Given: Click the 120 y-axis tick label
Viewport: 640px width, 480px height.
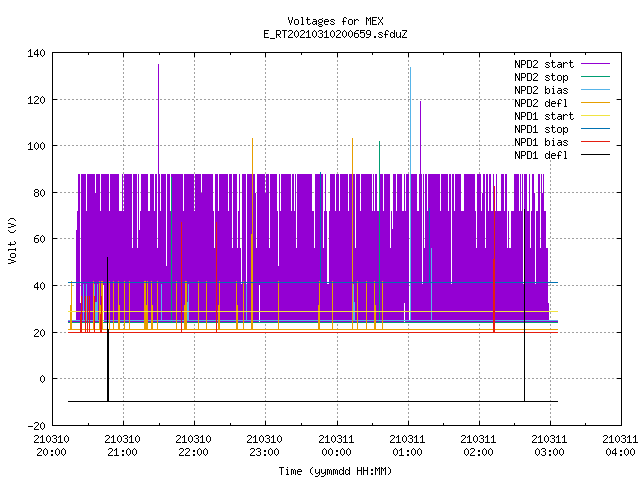Looking at the screenshot, I should click(x=36, y=100).
